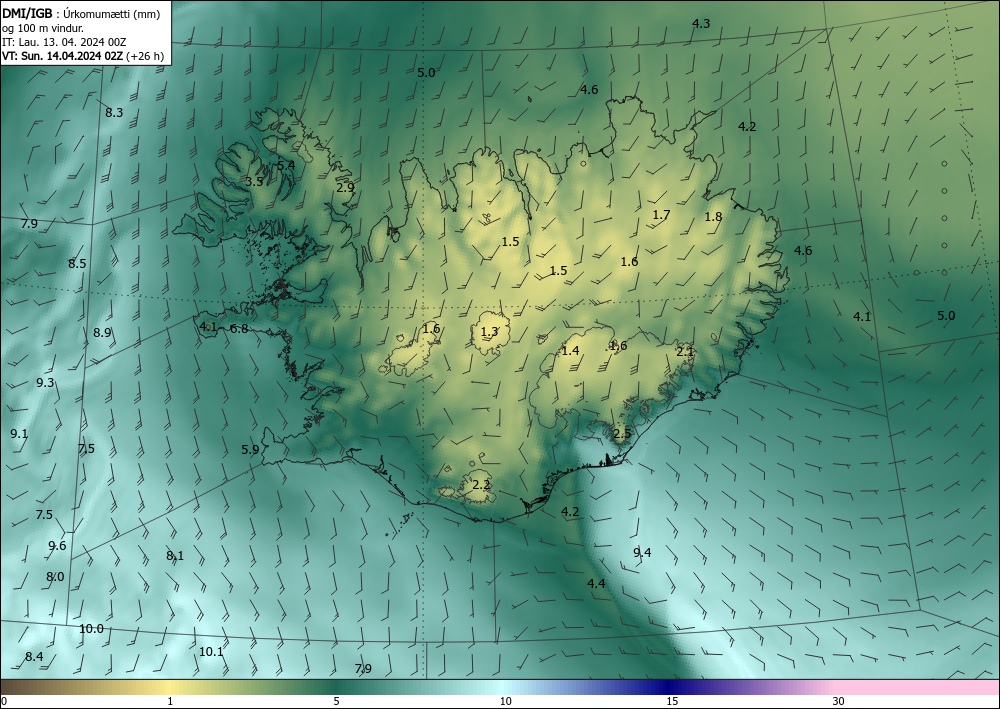Click the subtitle "og 100 m vindur."

coord(43,28)
